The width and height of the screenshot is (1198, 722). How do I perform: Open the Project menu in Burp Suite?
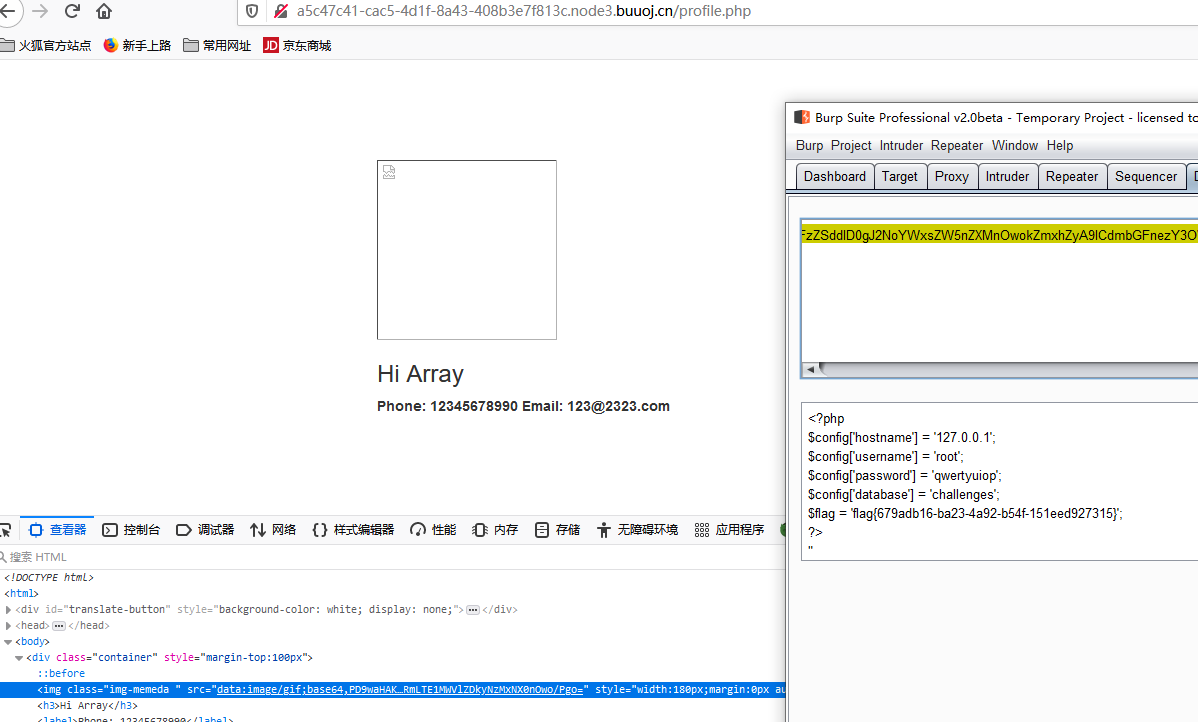(851, 145)
